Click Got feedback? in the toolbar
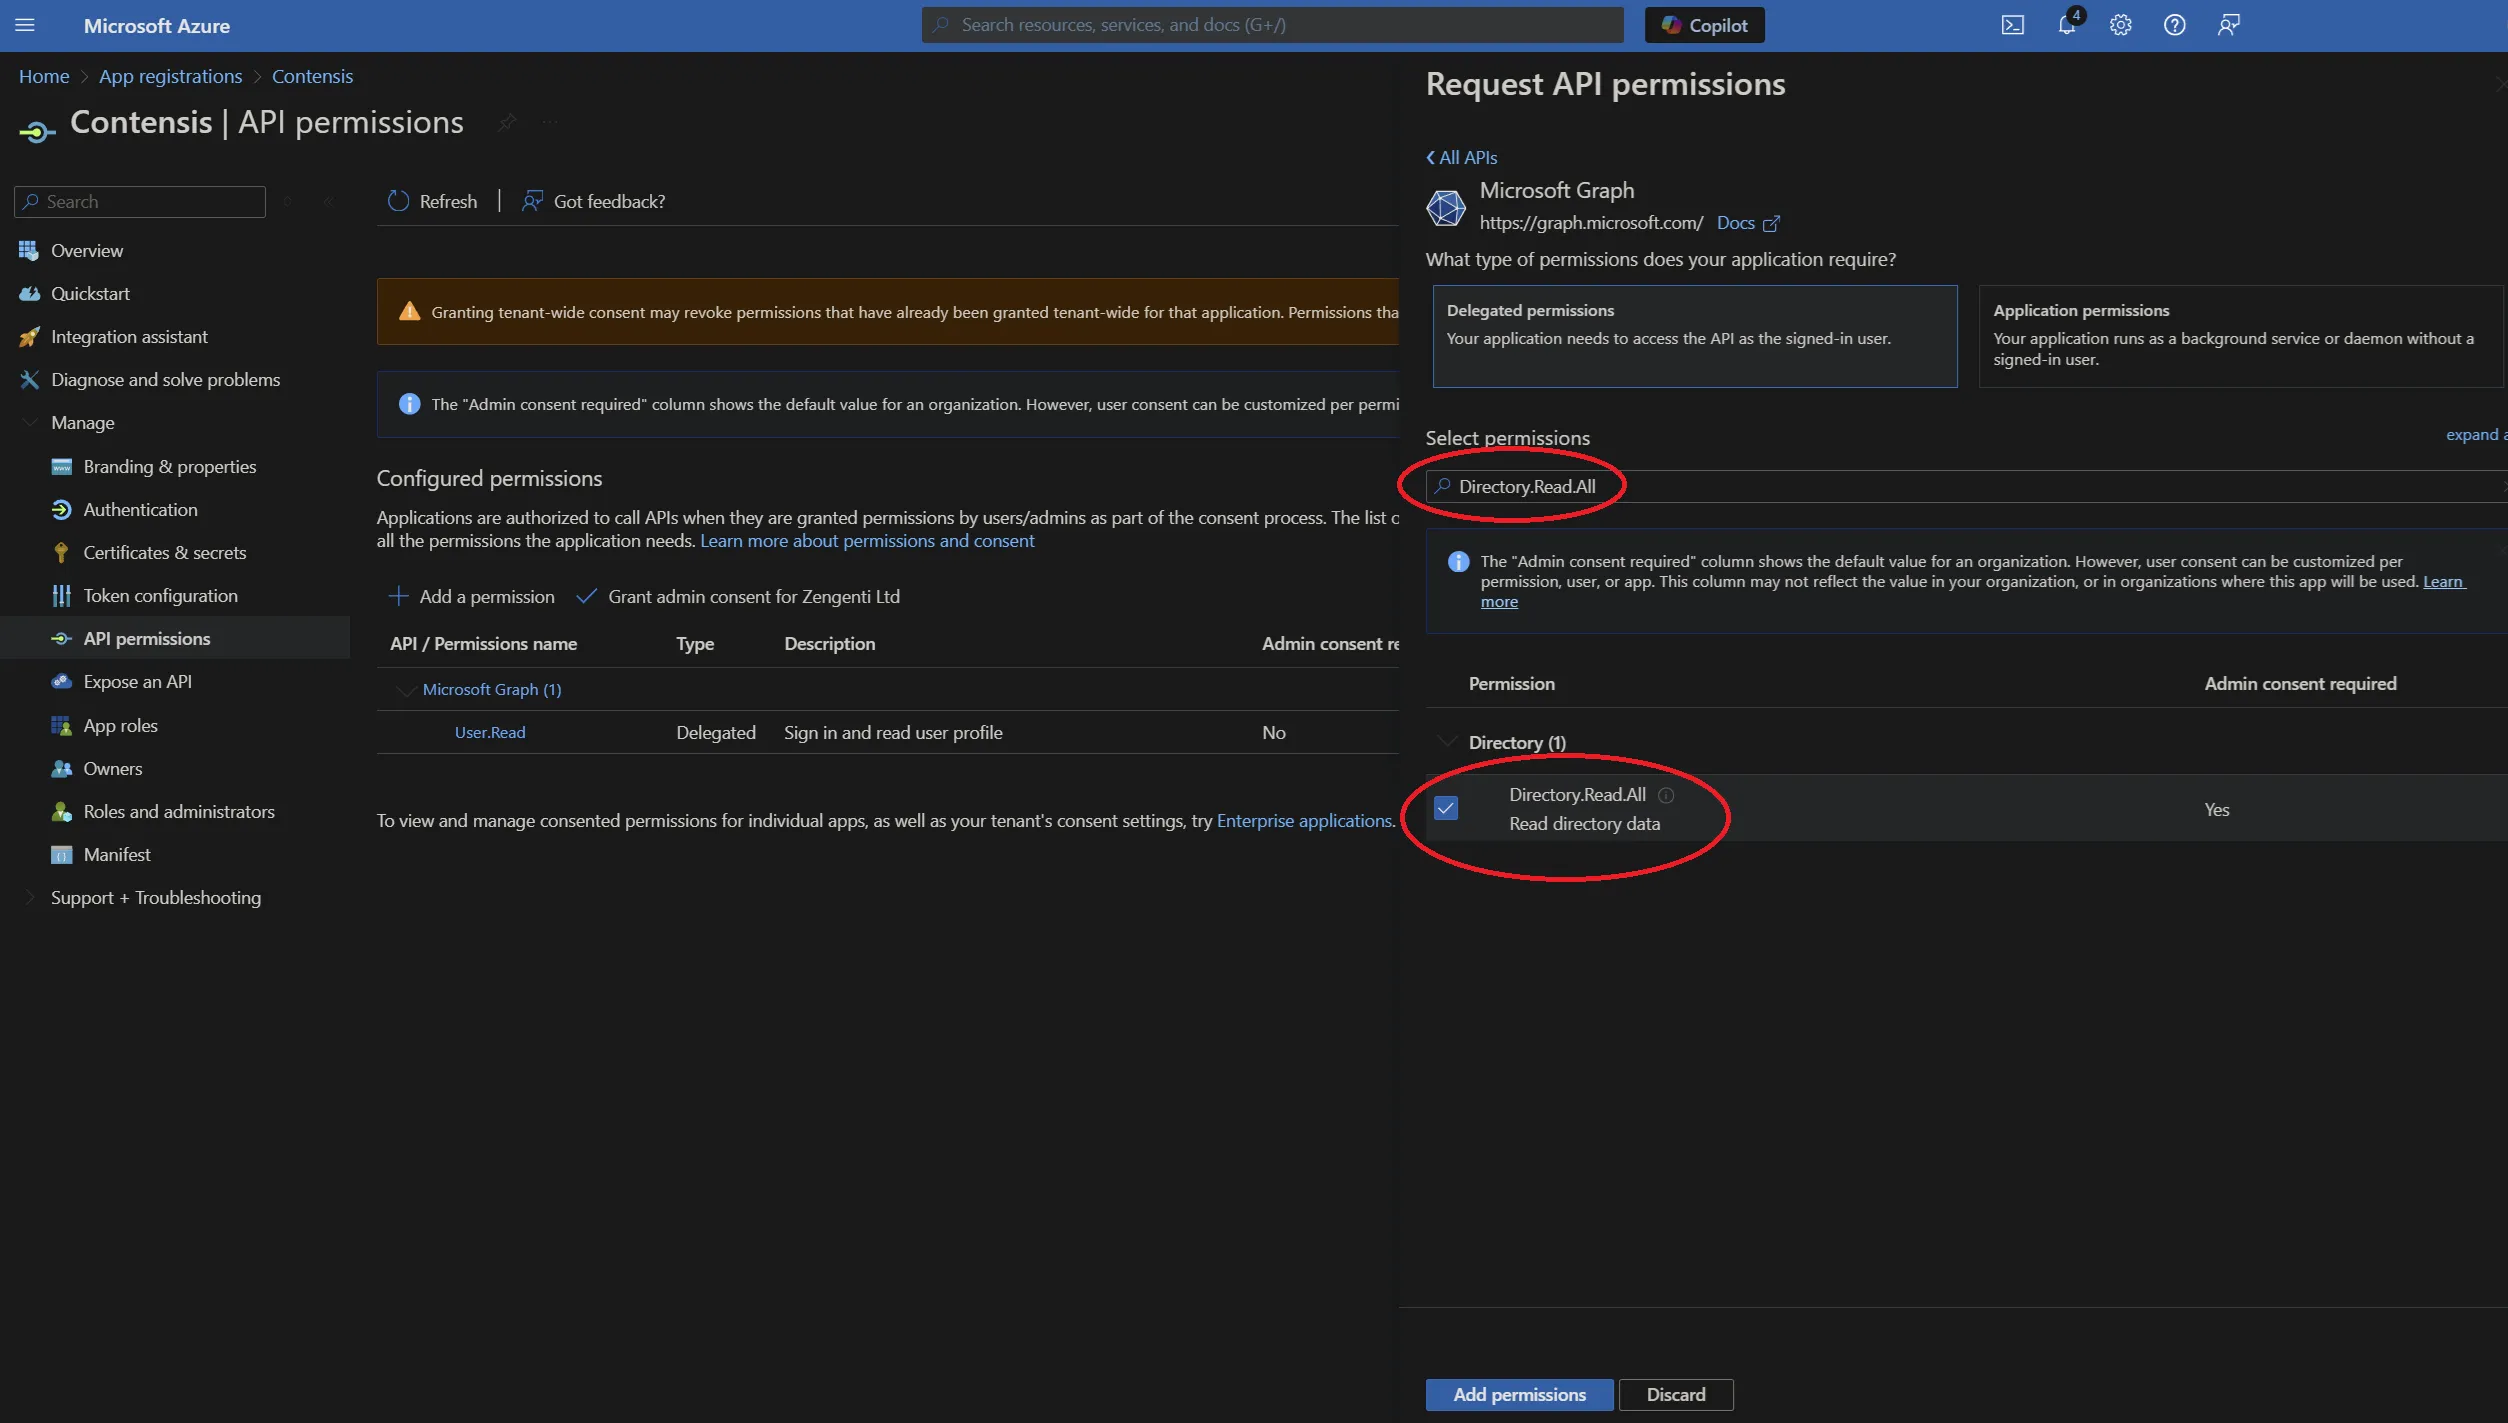The height and width of the screenshot is (1423, 2508). (593, 201)
